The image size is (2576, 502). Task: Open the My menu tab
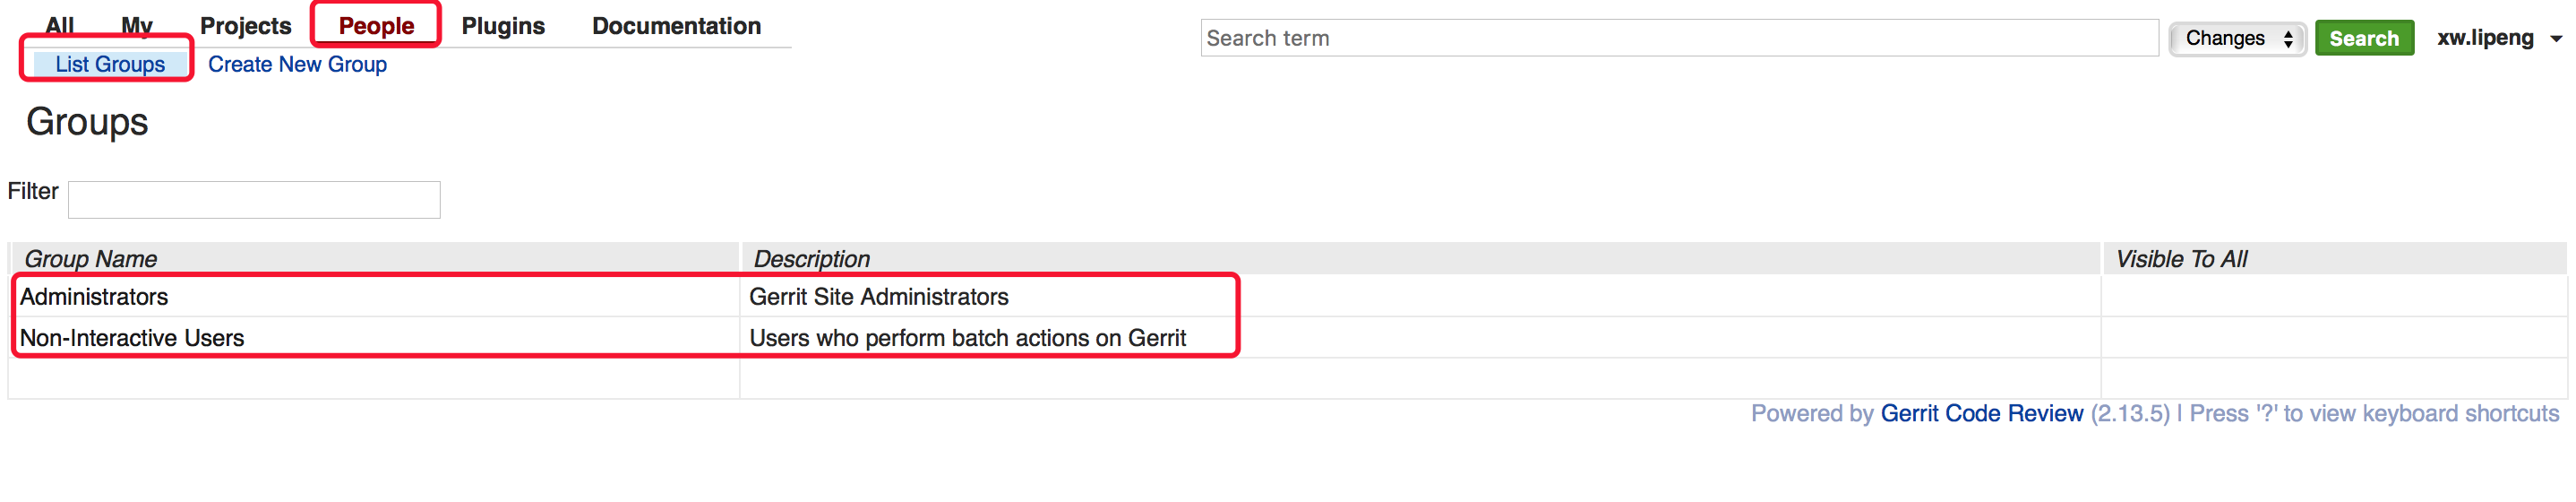137,25
